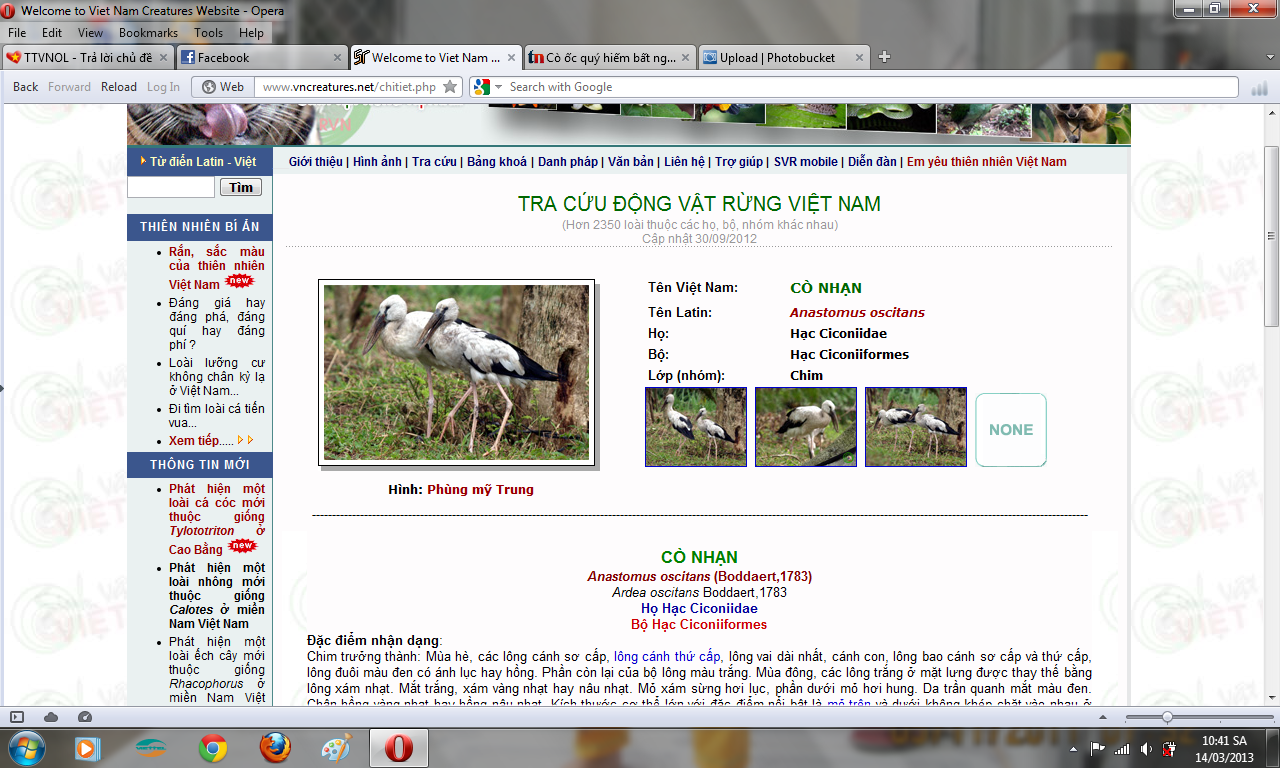1280x768 pixels.
Task: Open the Tylototriton cá cóc news link
Action: click(x=217, y=519)
